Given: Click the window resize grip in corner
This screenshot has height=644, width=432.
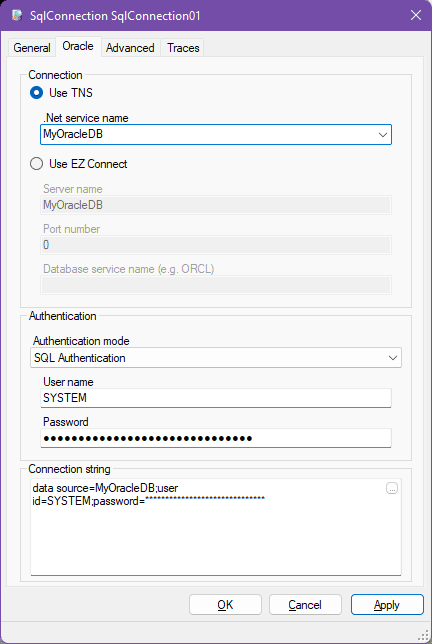Looking at the screenshot, I should tap(423, 634).
